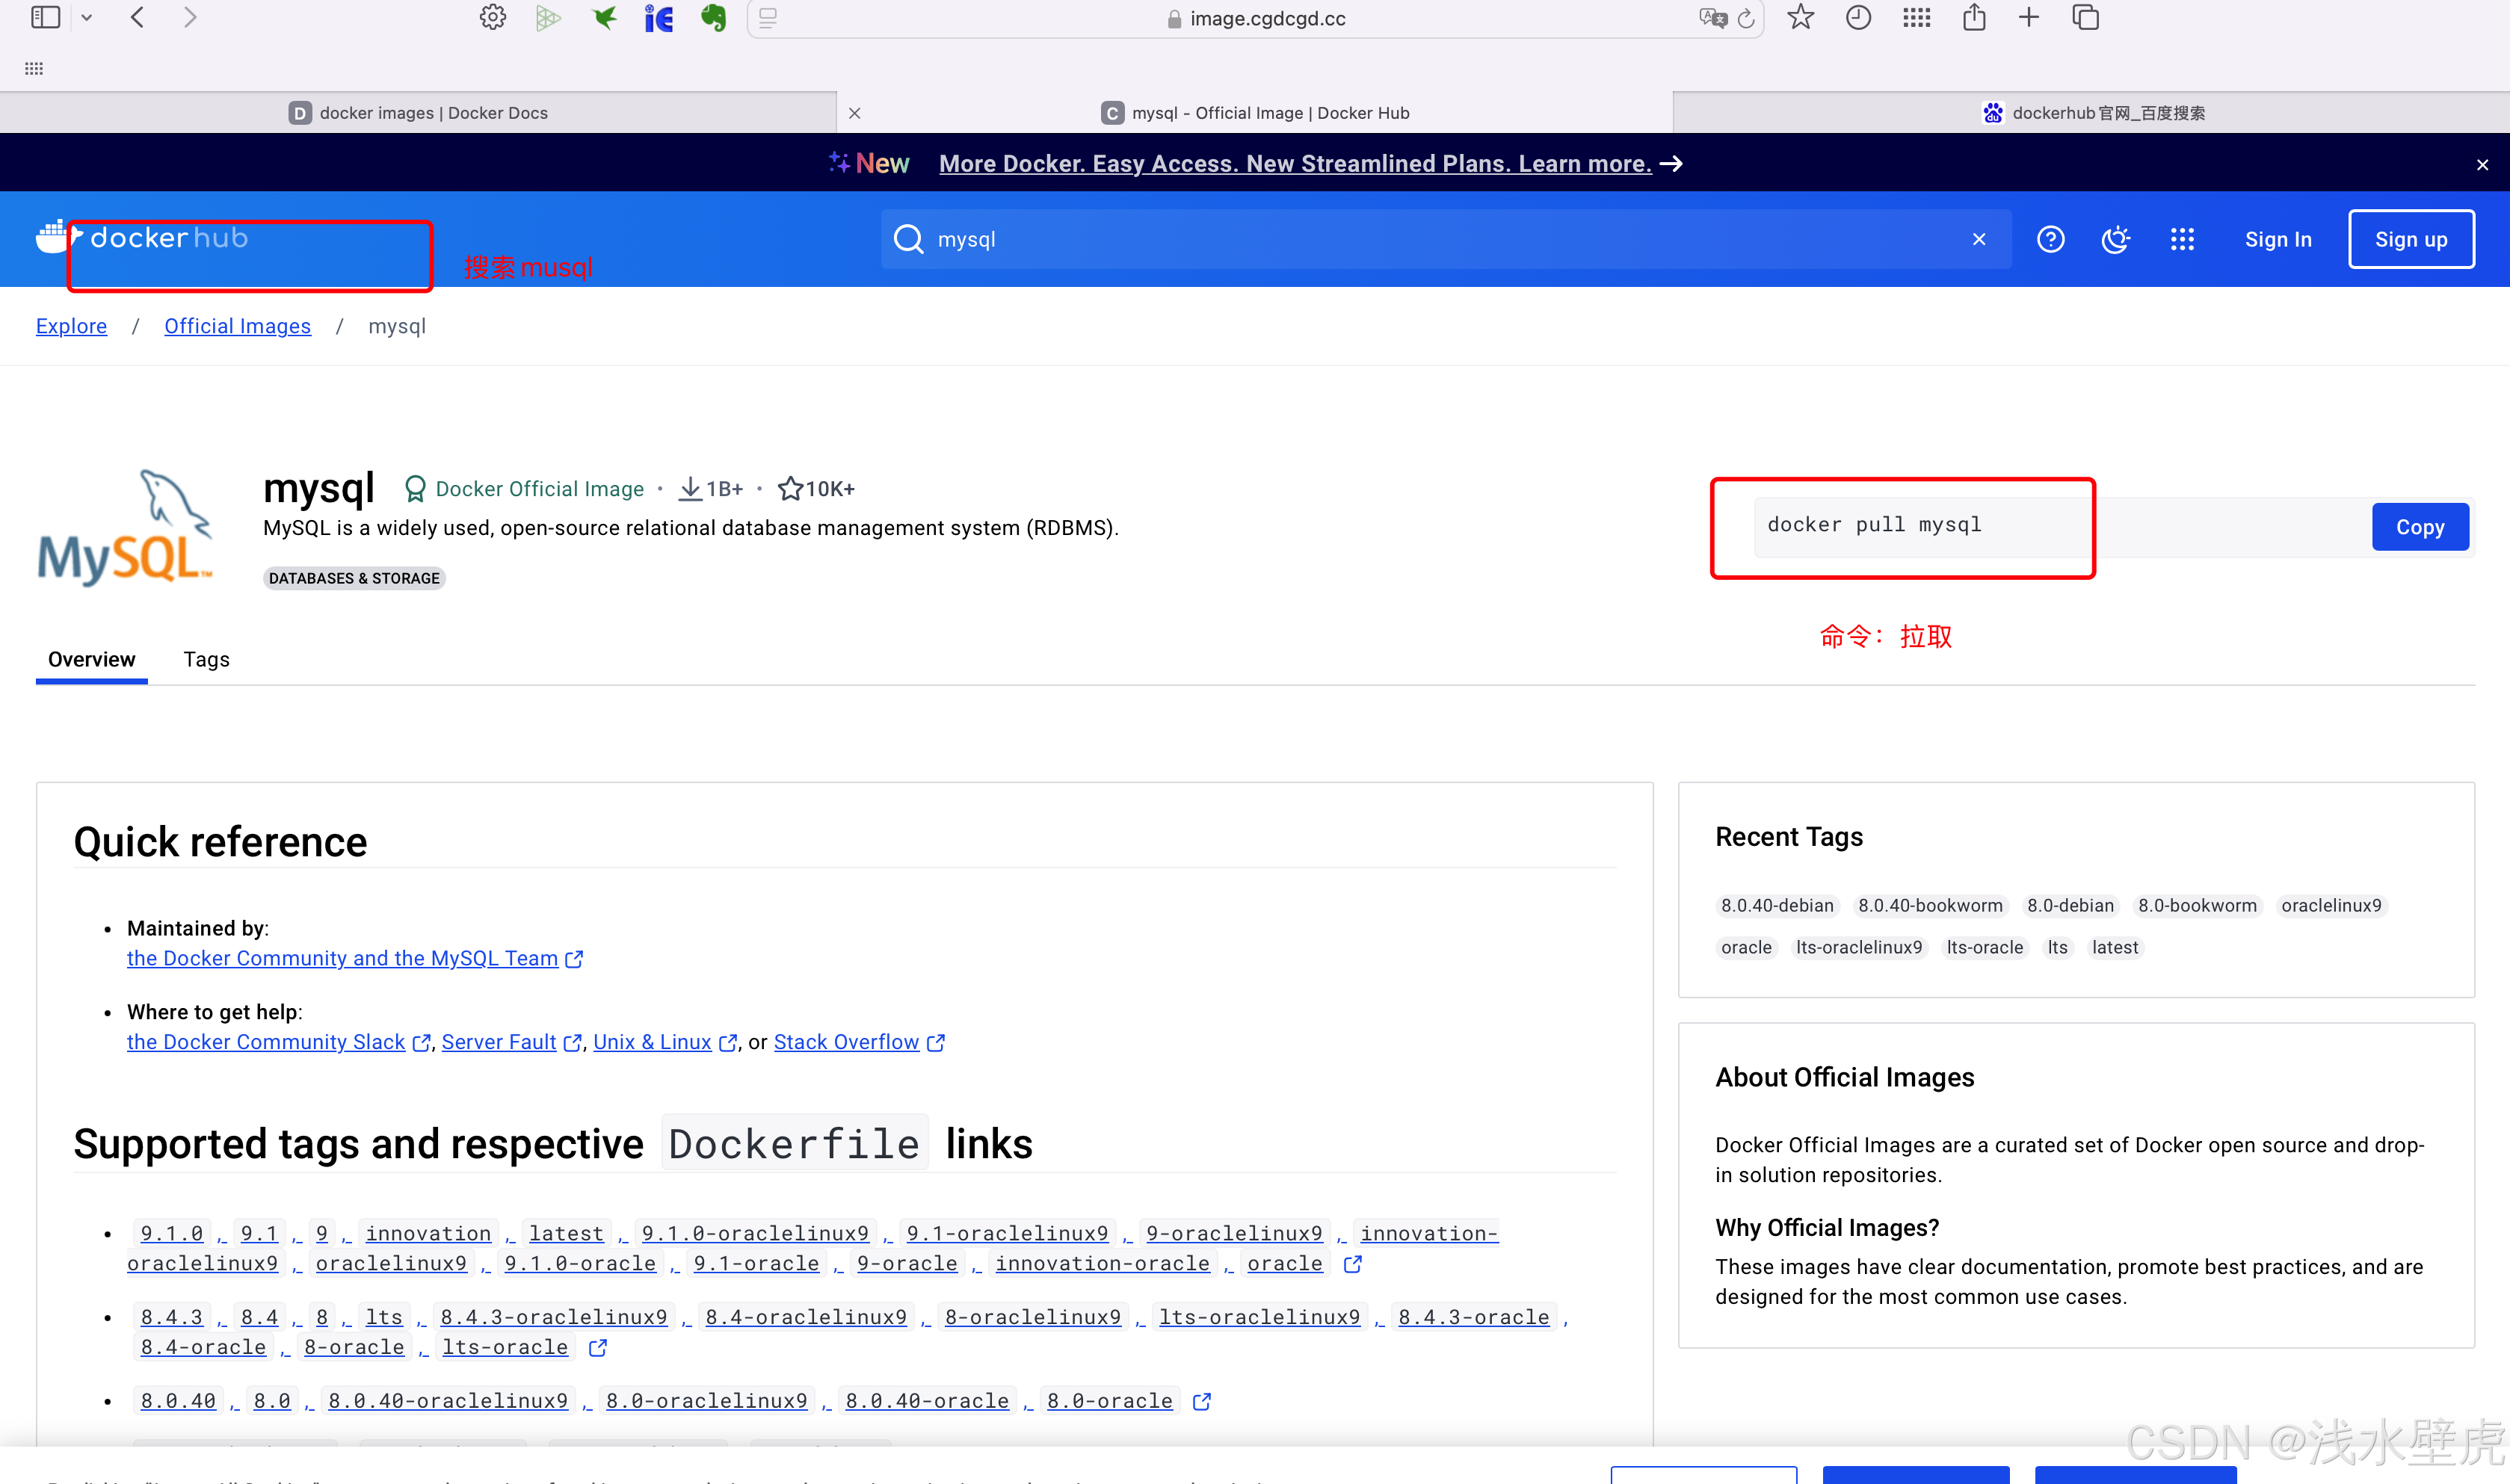This screenshot has height=1484, width=2510.
Task: Click the 8.0.40-bookworm recent tag
Action: [1930, 905]
